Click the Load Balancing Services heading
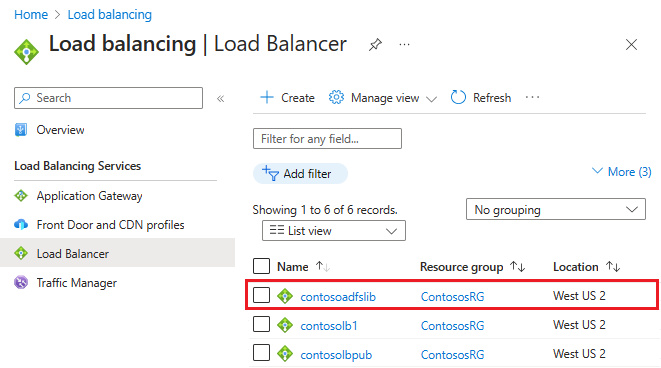This screenshot has width=661, height=368. tap(78, 166)
